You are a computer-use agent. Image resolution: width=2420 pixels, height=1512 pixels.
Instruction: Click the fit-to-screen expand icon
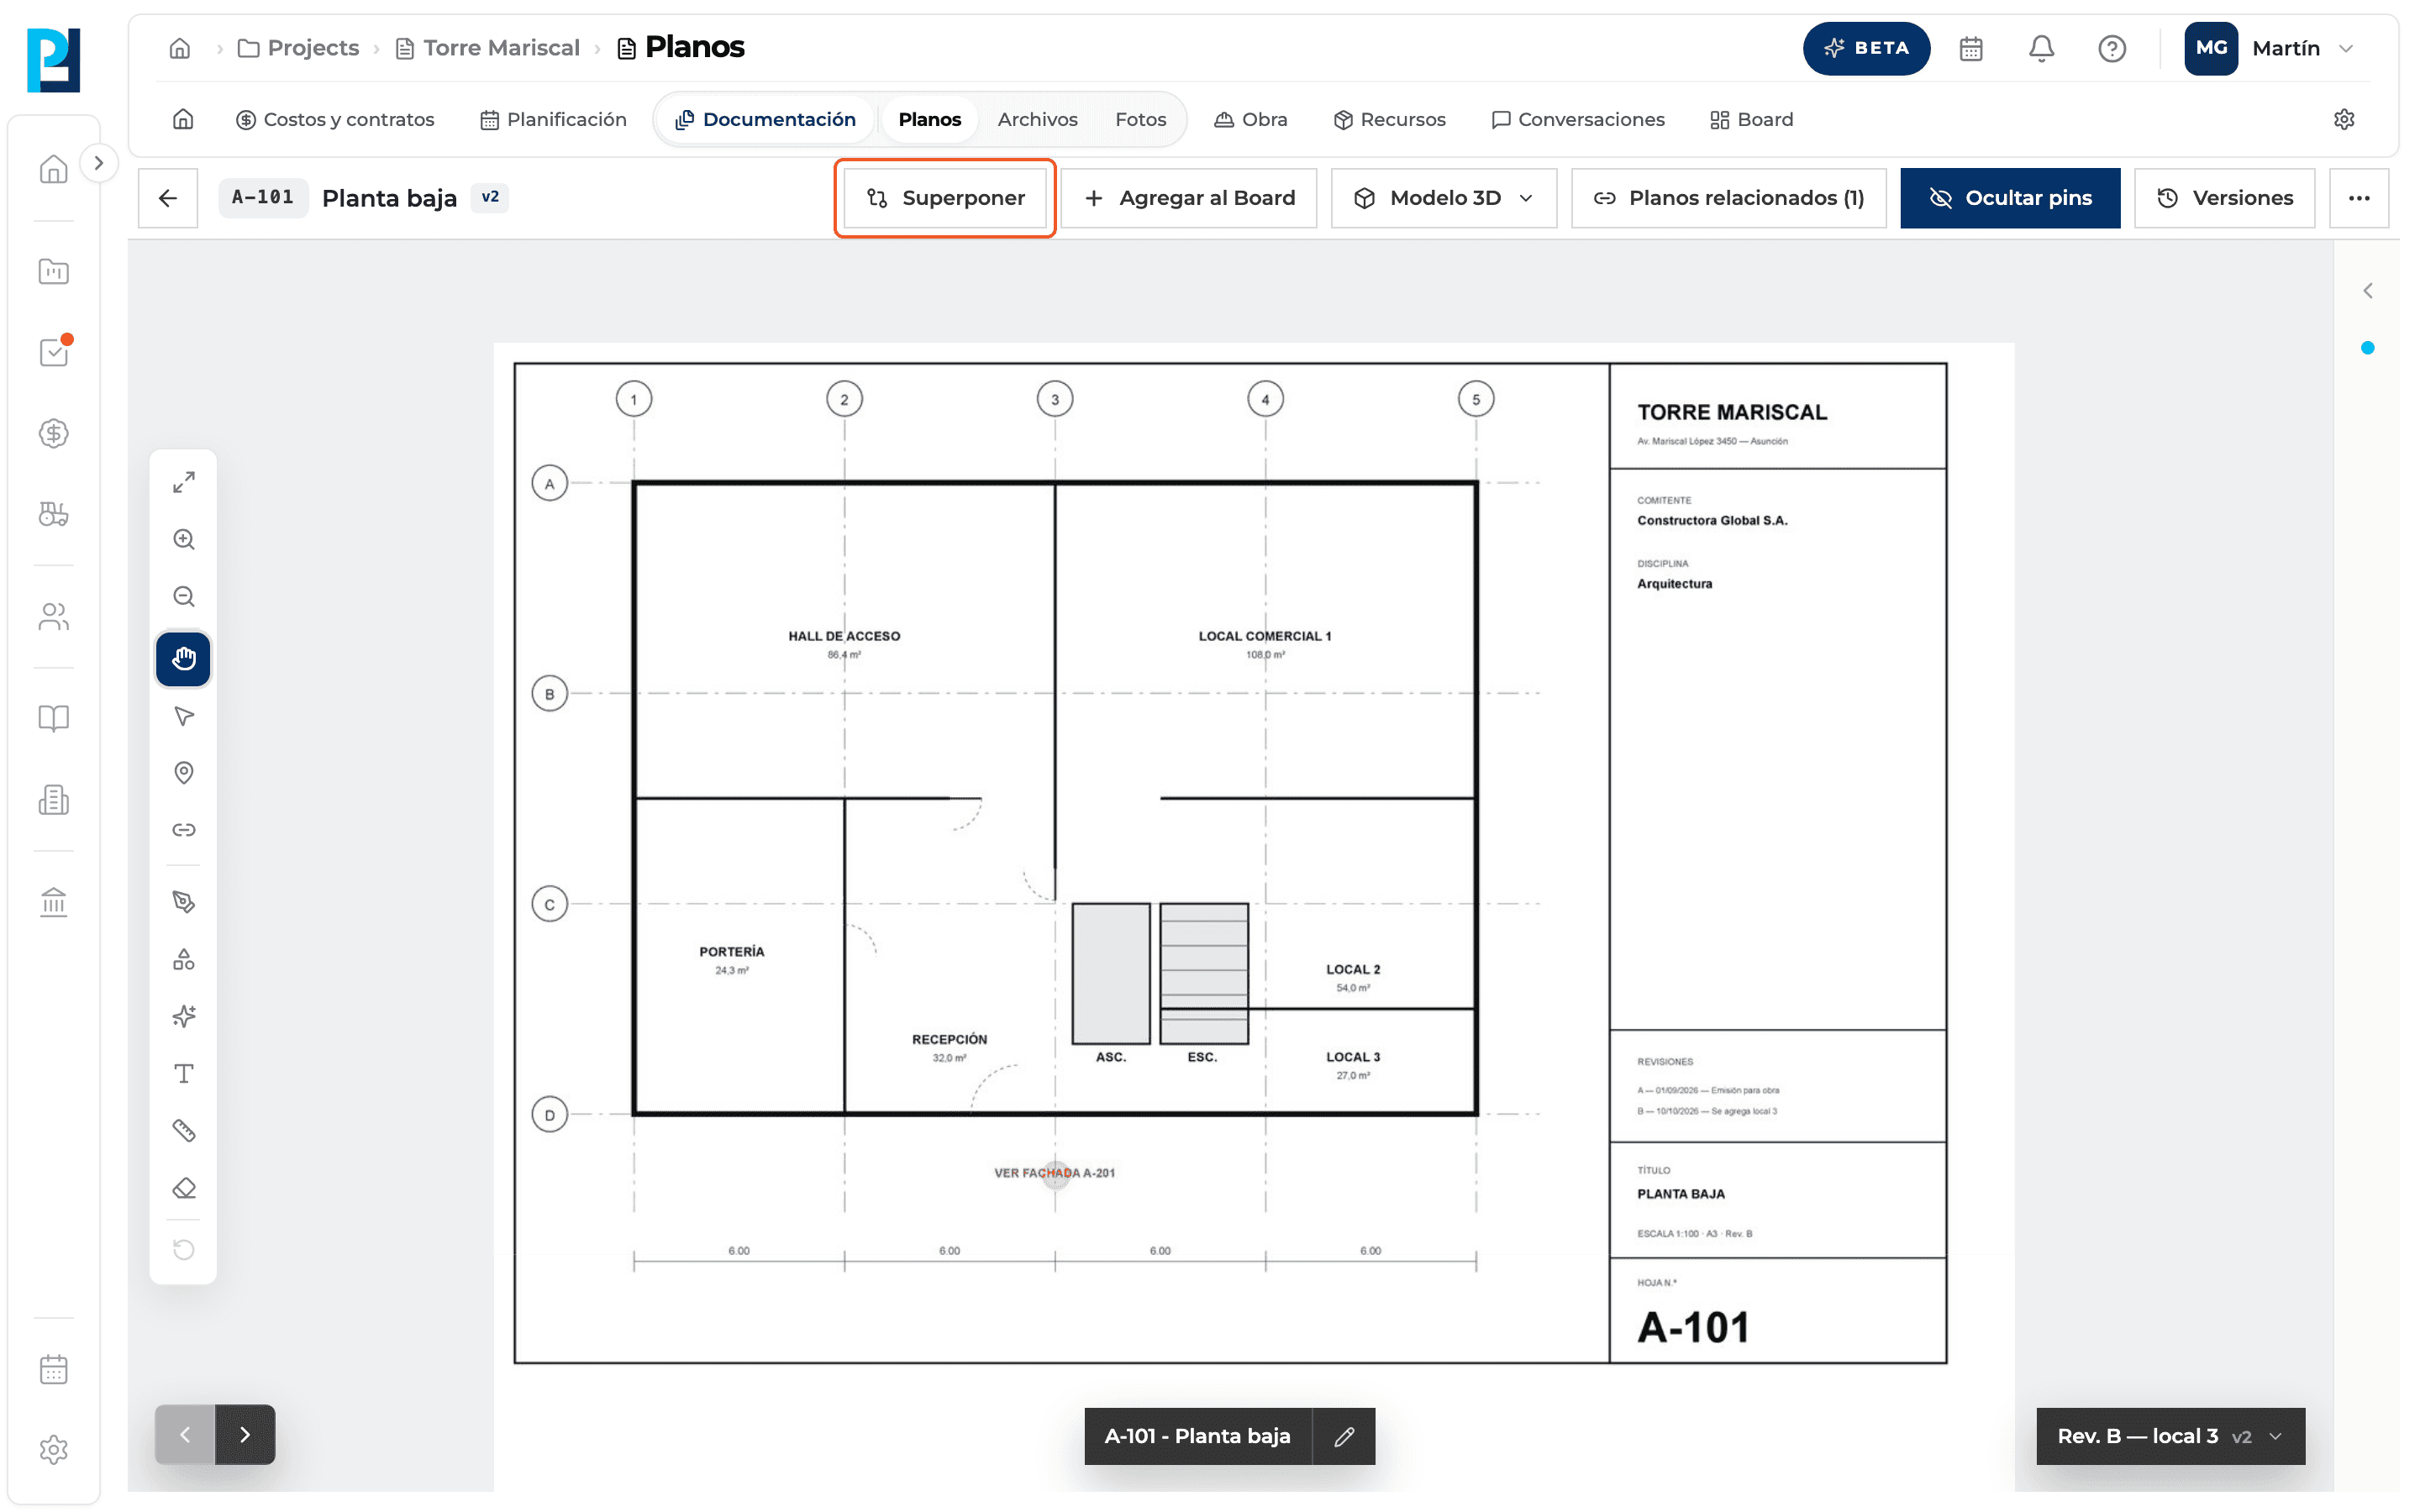click(184, 482)
